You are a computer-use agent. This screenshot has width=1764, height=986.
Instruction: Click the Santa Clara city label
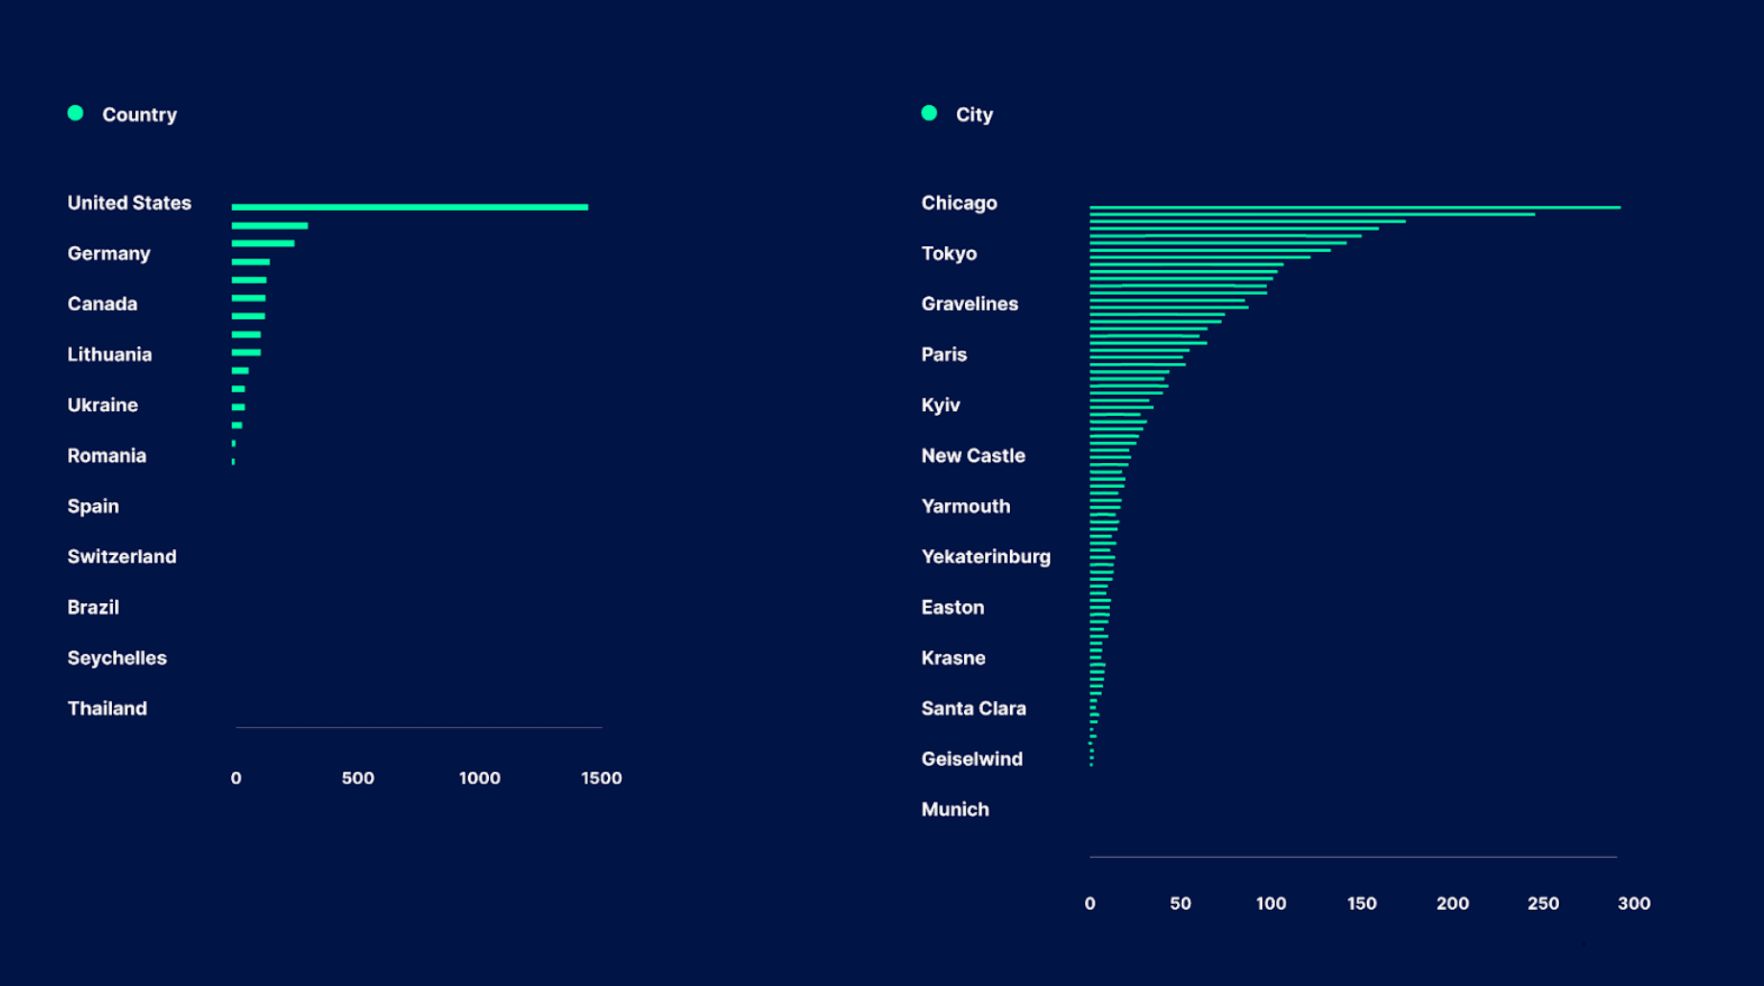click(973, 709)
